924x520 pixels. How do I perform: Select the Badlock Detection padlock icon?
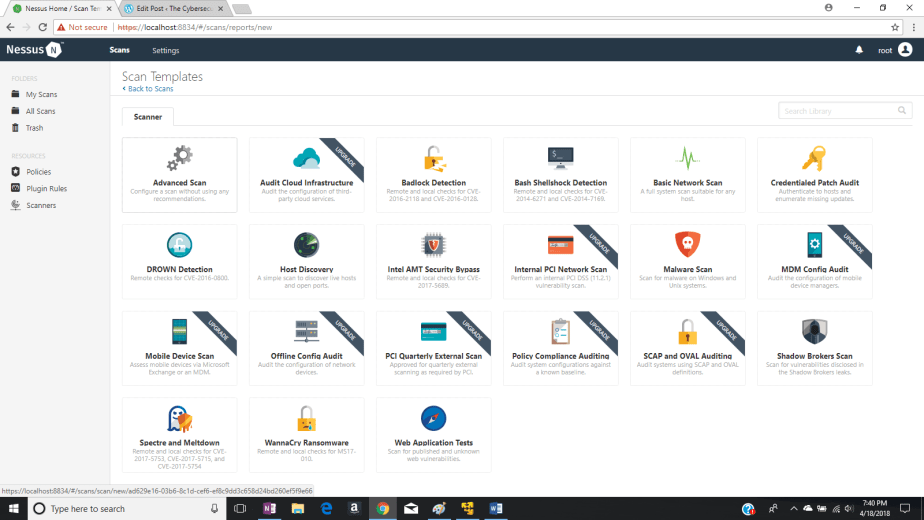pyautogui.click(x=433, y=158)
